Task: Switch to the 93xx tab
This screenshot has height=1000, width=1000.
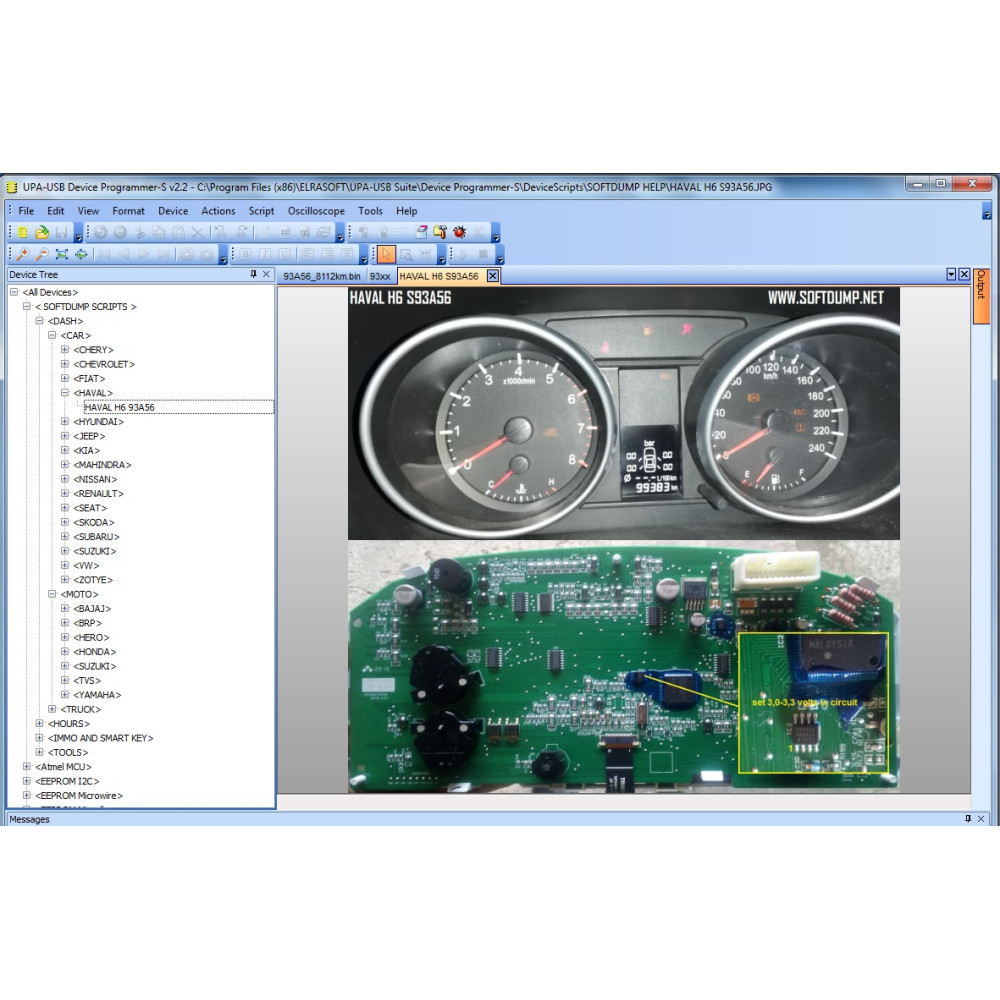Action: point(380,276)
